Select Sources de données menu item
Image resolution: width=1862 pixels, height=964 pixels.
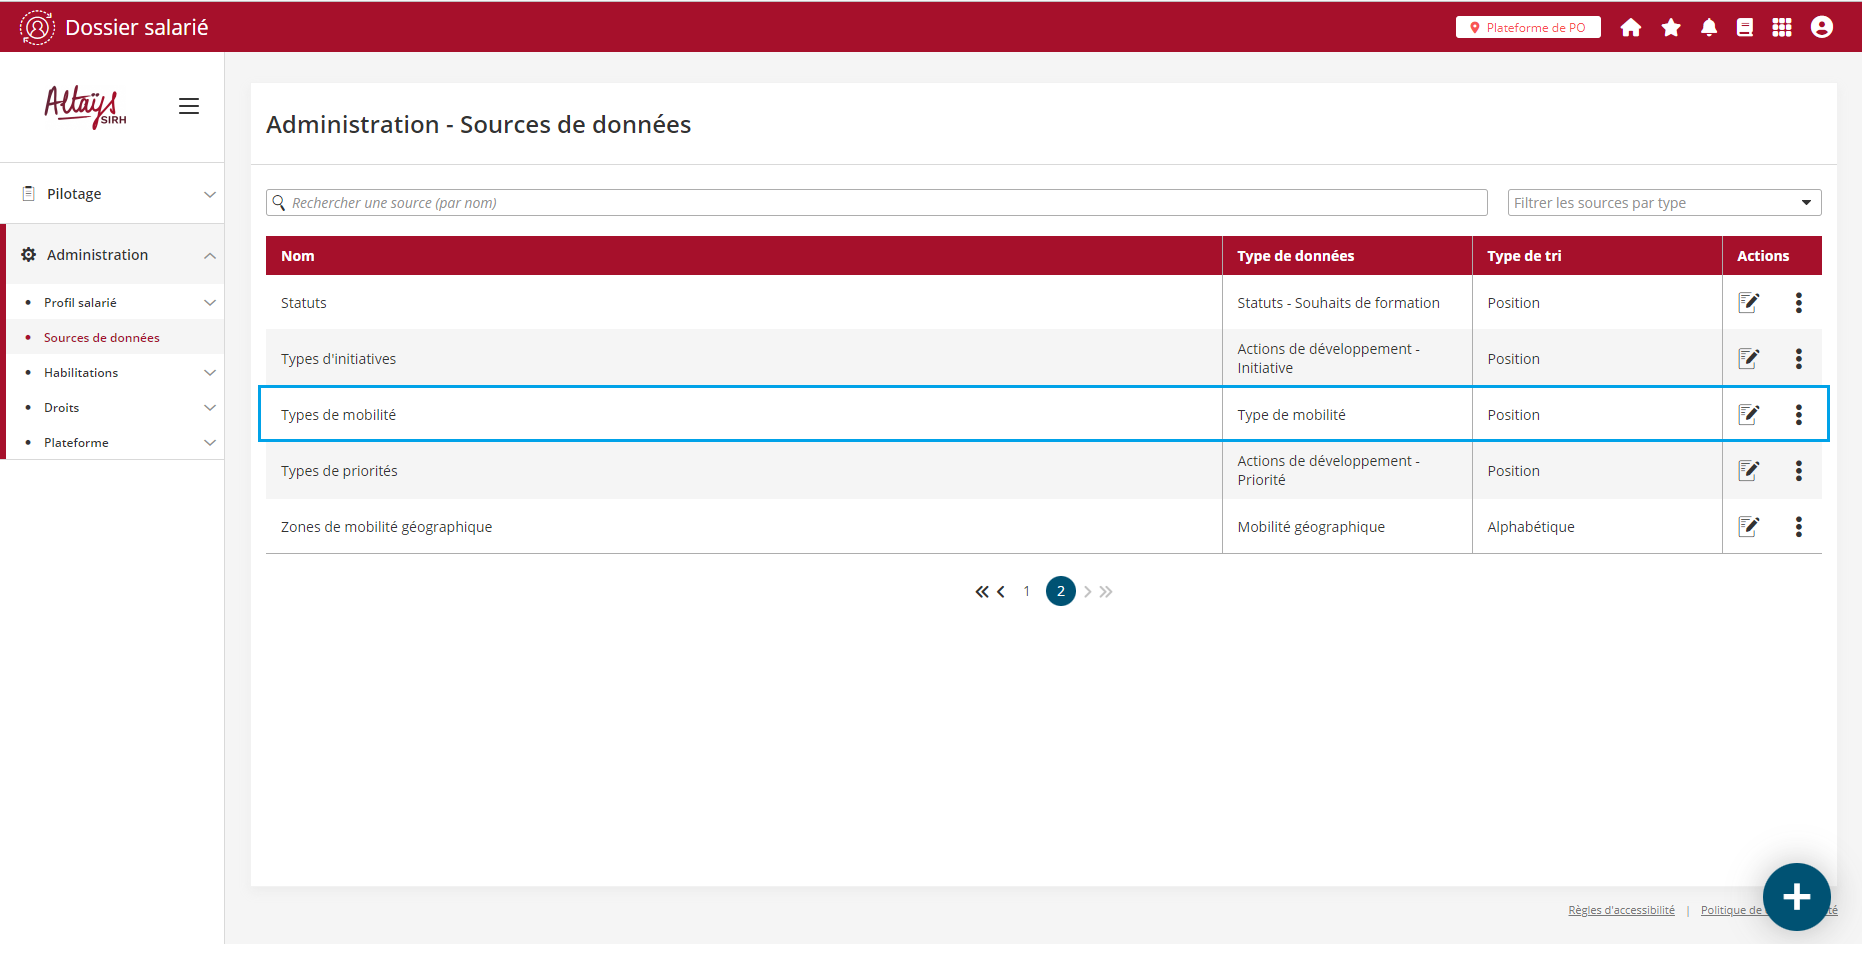[102, 338]
